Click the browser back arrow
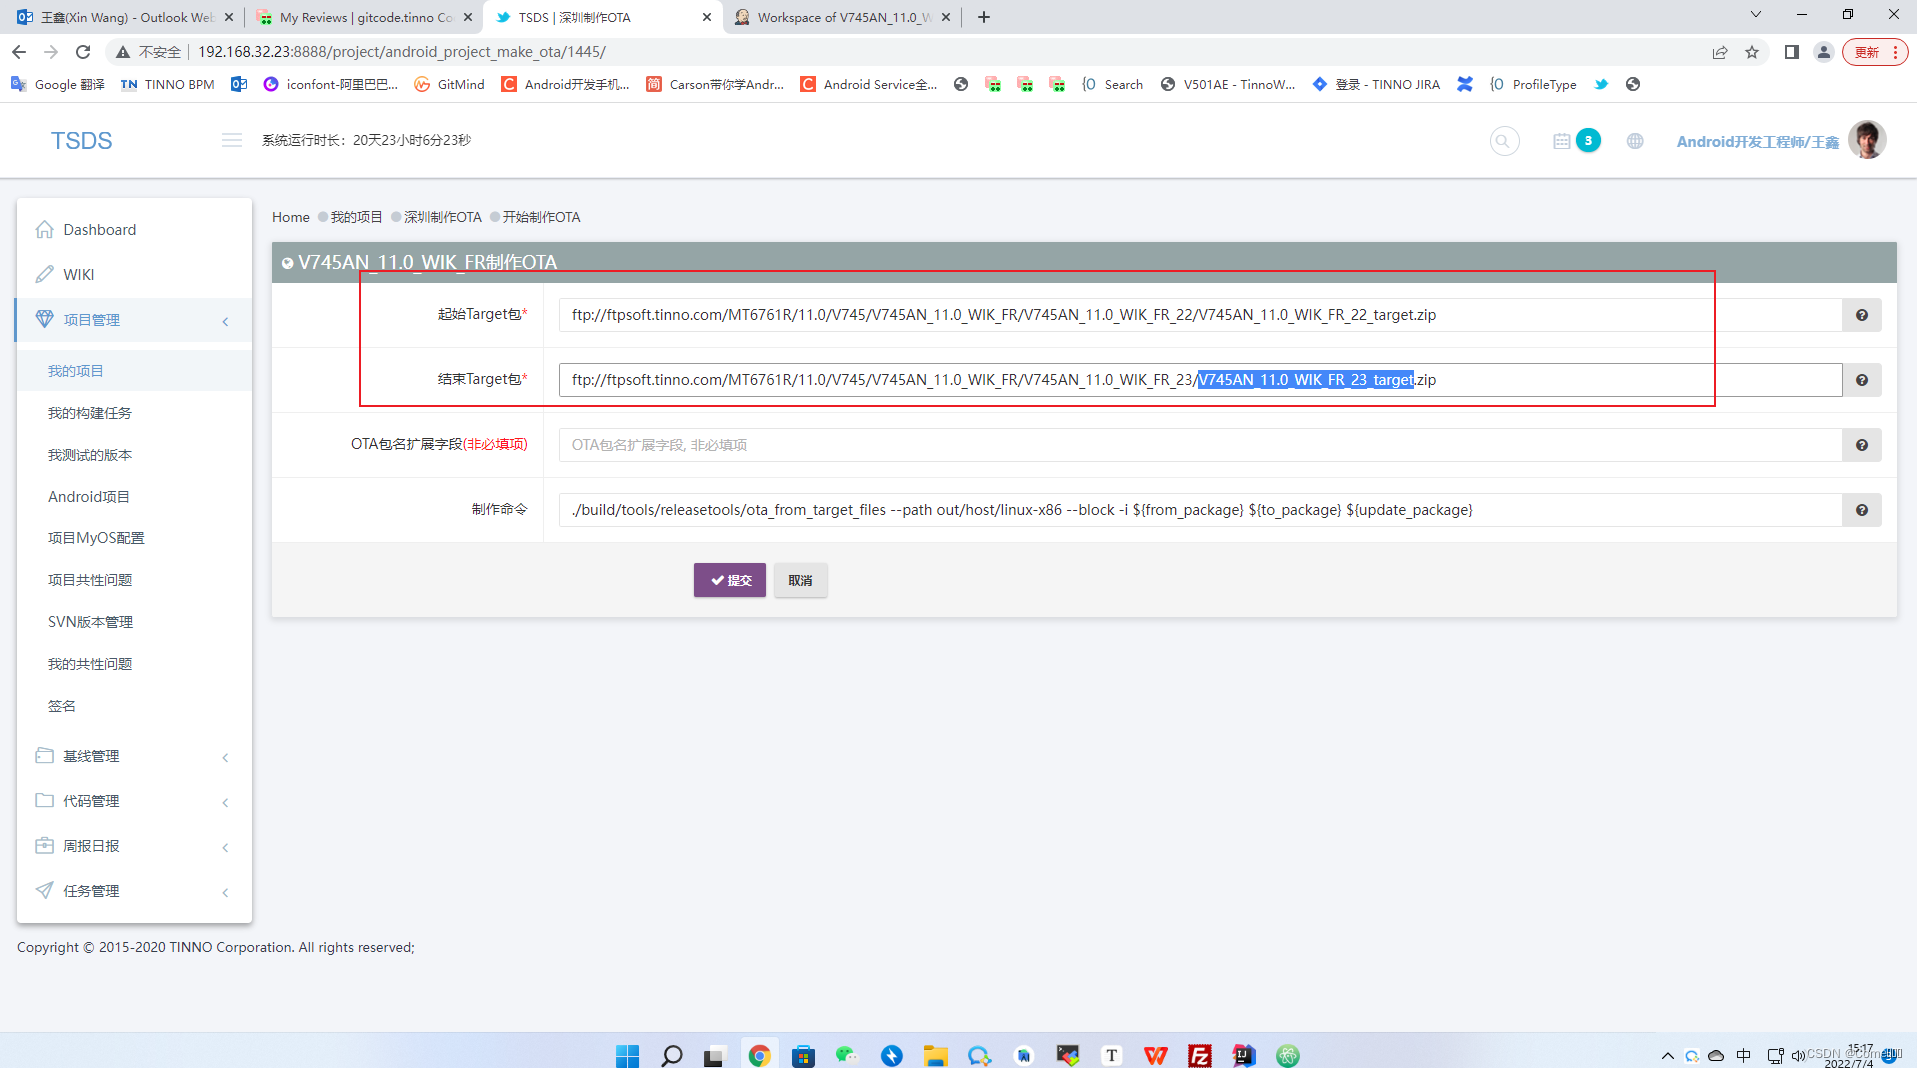The height and width of the screenshot is (1068, 1917). pyautogui.click(x=19, y=52)
